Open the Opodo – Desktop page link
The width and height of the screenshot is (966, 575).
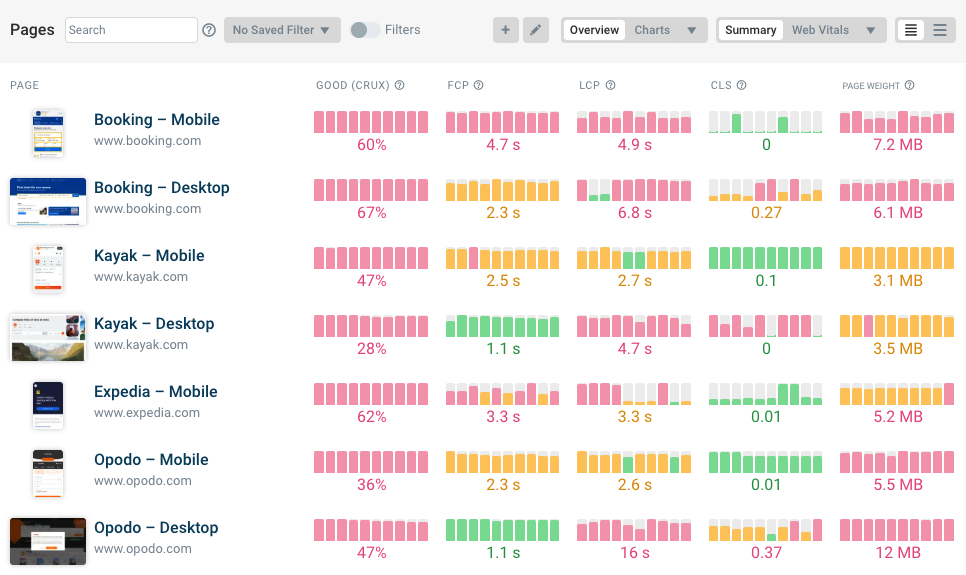(x=156, y=528)
